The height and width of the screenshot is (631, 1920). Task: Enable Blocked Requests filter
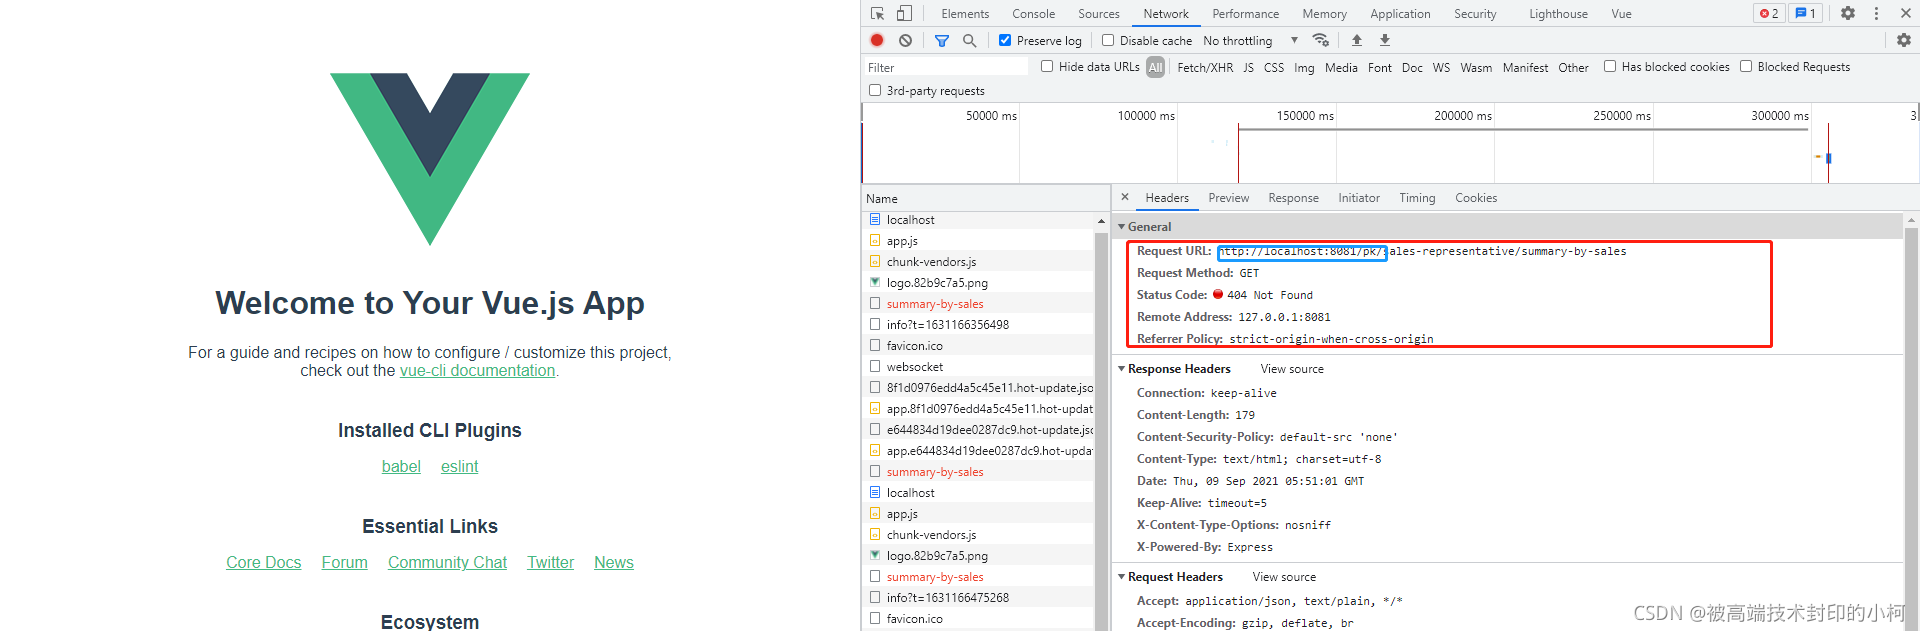click(x=1746, y=66)
